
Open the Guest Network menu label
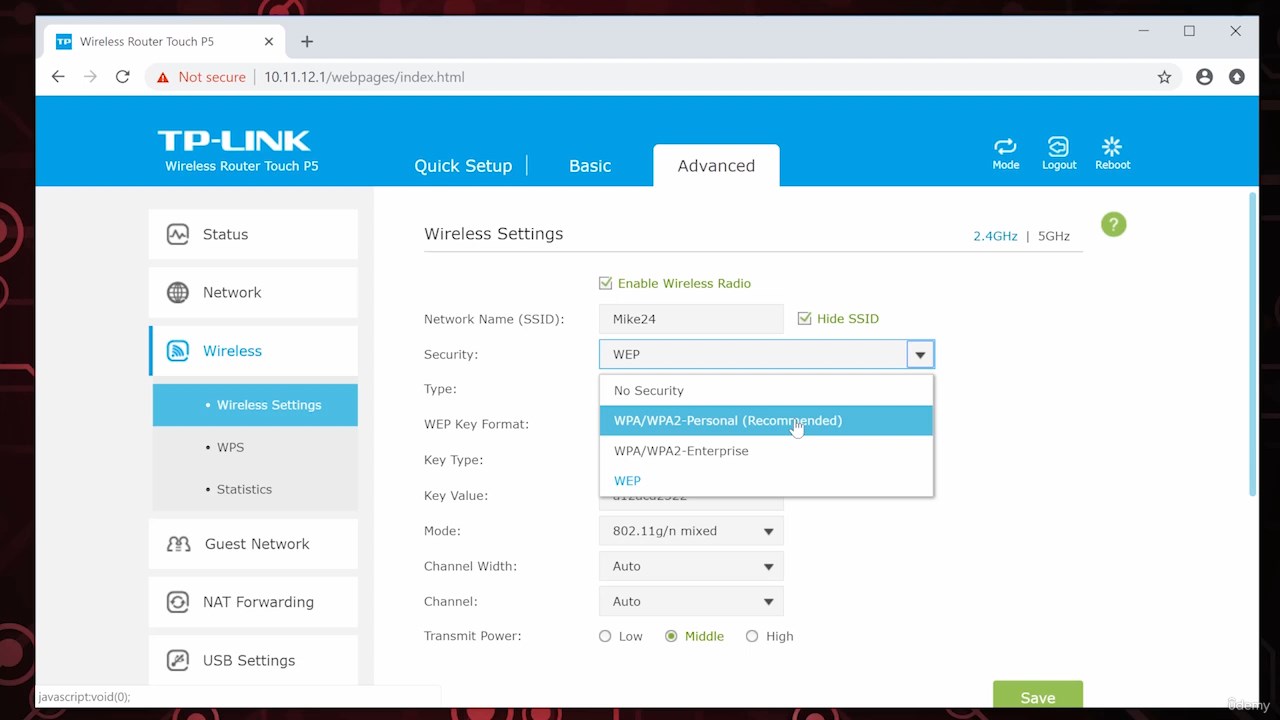257,544
